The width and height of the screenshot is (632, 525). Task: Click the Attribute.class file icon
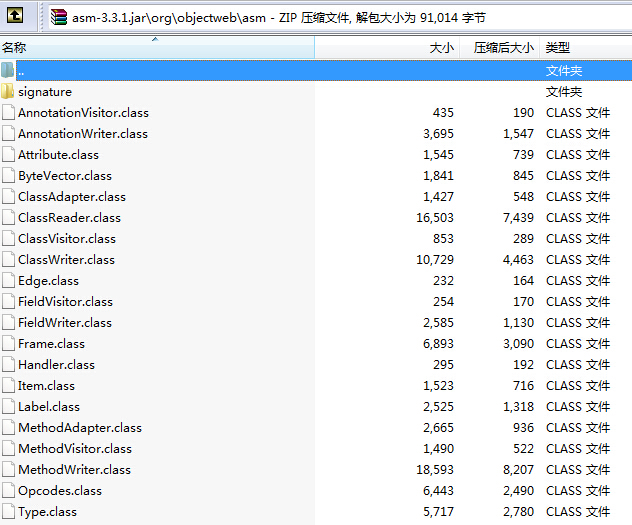(8, 154)
